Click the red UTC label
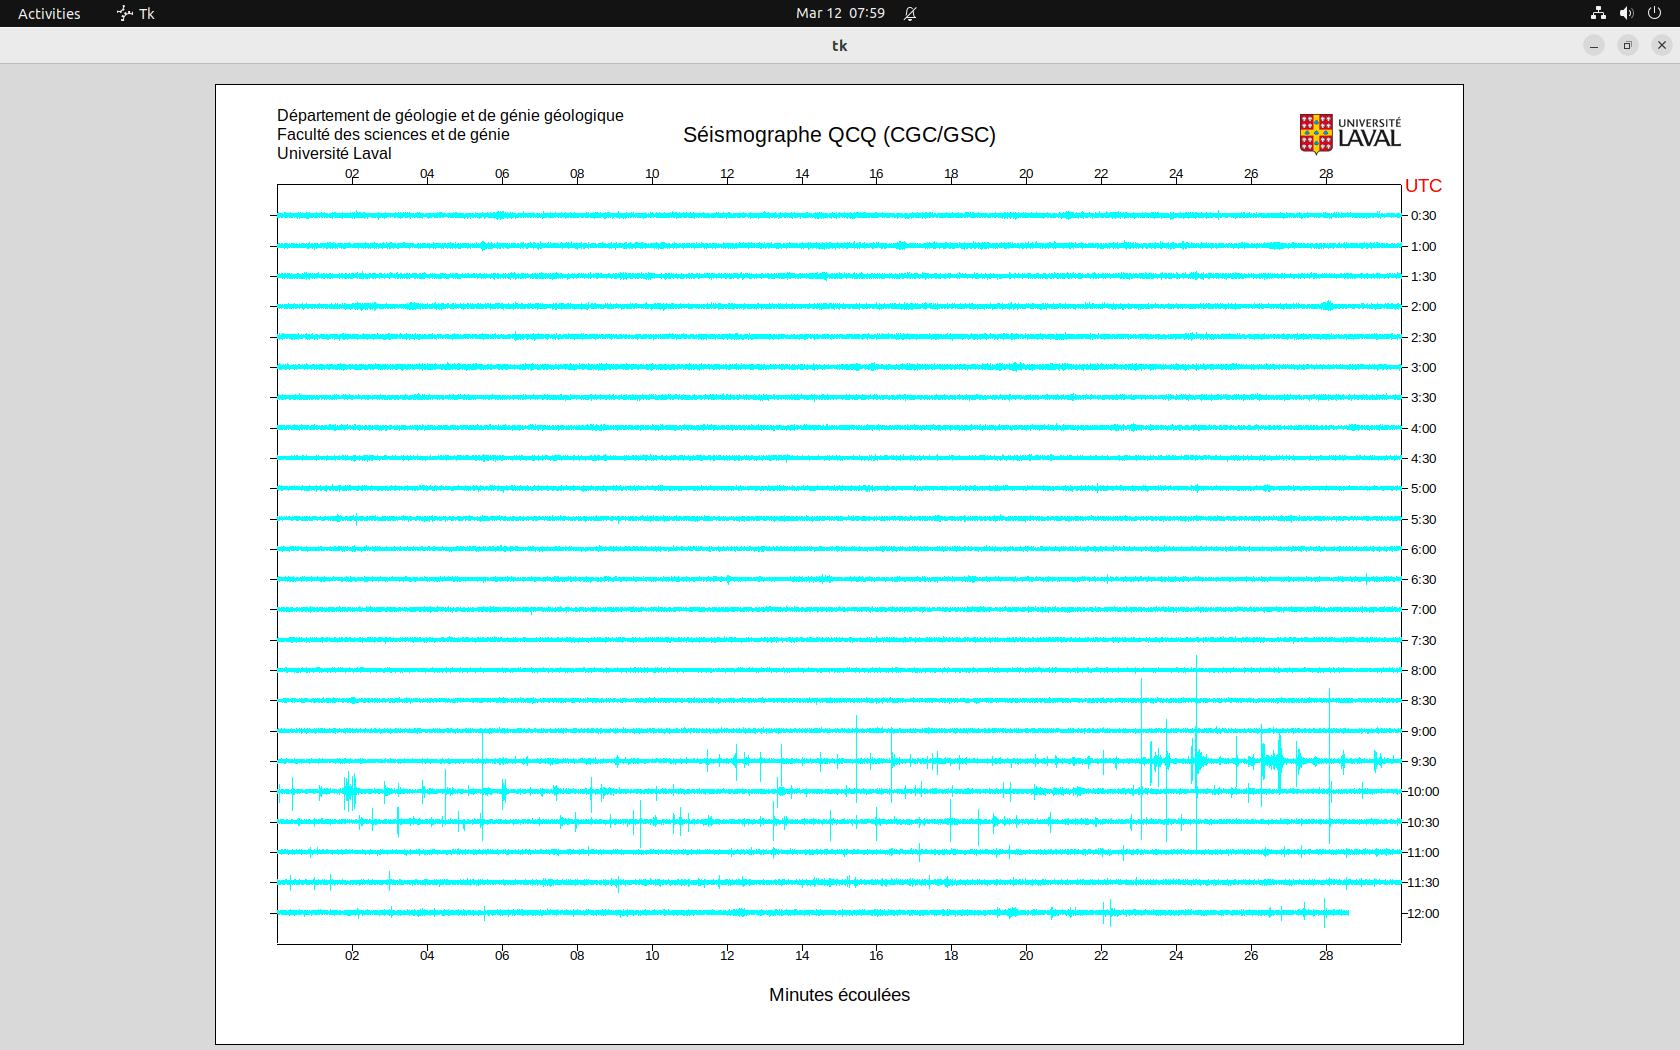This screenshot has width=1680, height=1050. point(1423,186)
